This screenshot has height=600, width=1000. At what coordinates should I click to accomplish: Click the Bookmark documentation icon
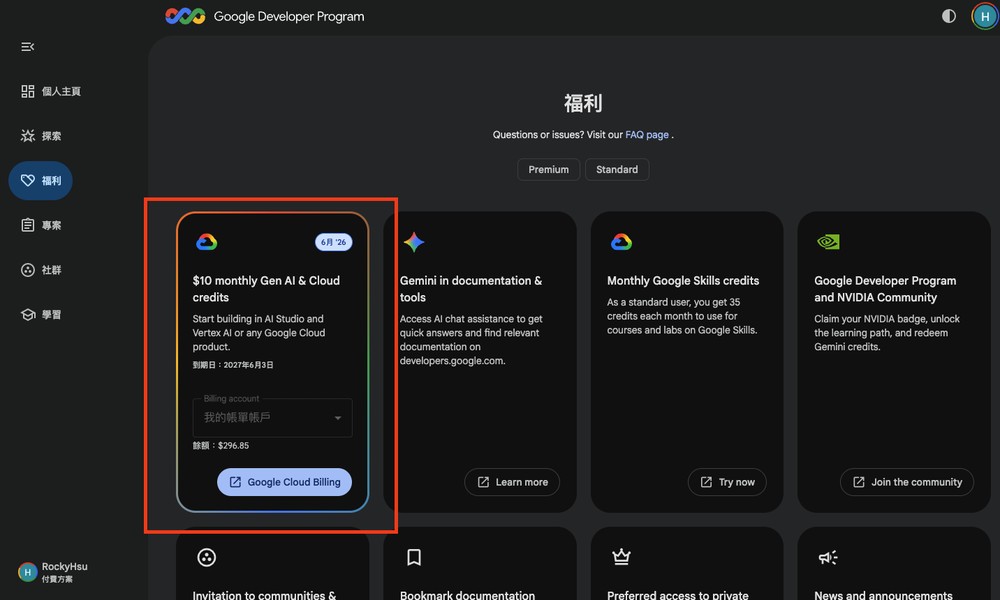point(414,557)
